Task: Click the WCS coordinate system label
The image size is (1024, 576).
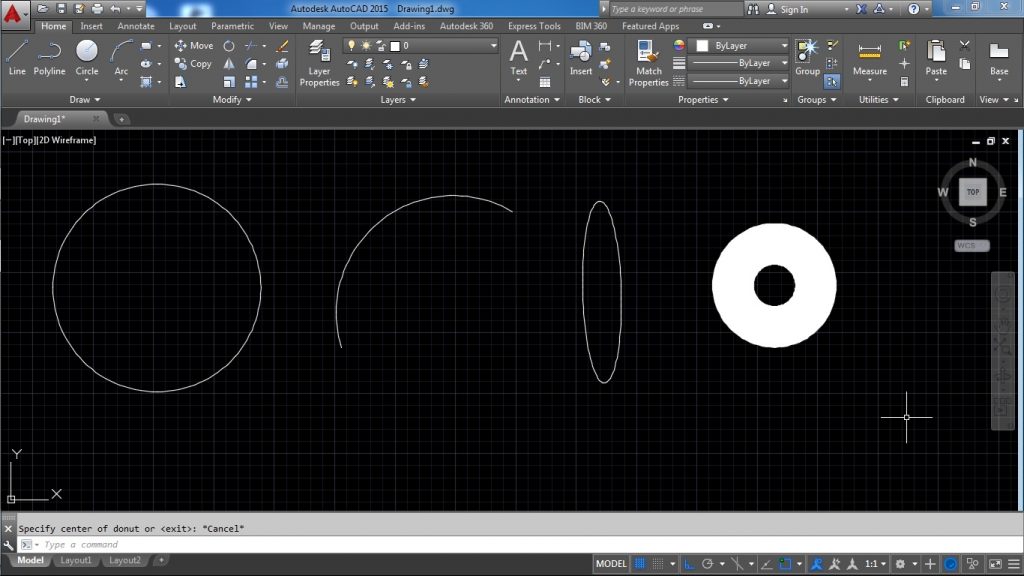Action: pyautogui.click(x=972, y=246)
